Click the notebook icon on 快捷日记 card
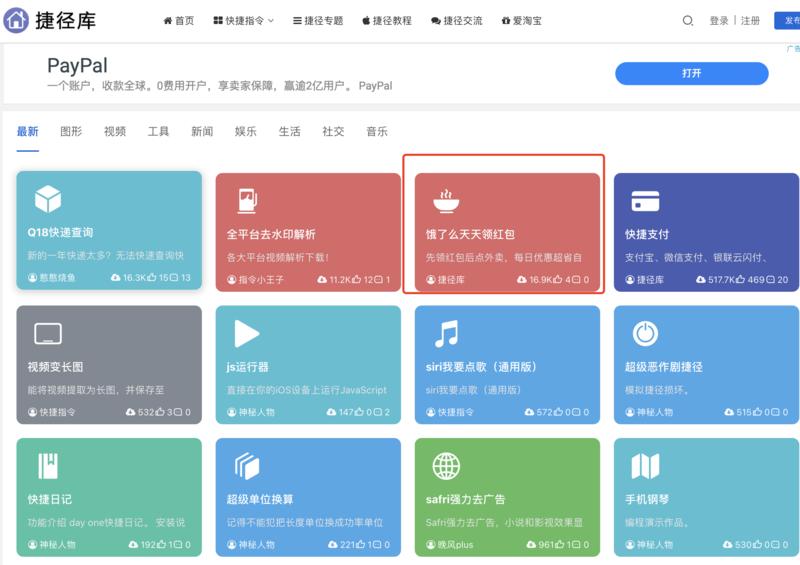 tap(48, 465)
